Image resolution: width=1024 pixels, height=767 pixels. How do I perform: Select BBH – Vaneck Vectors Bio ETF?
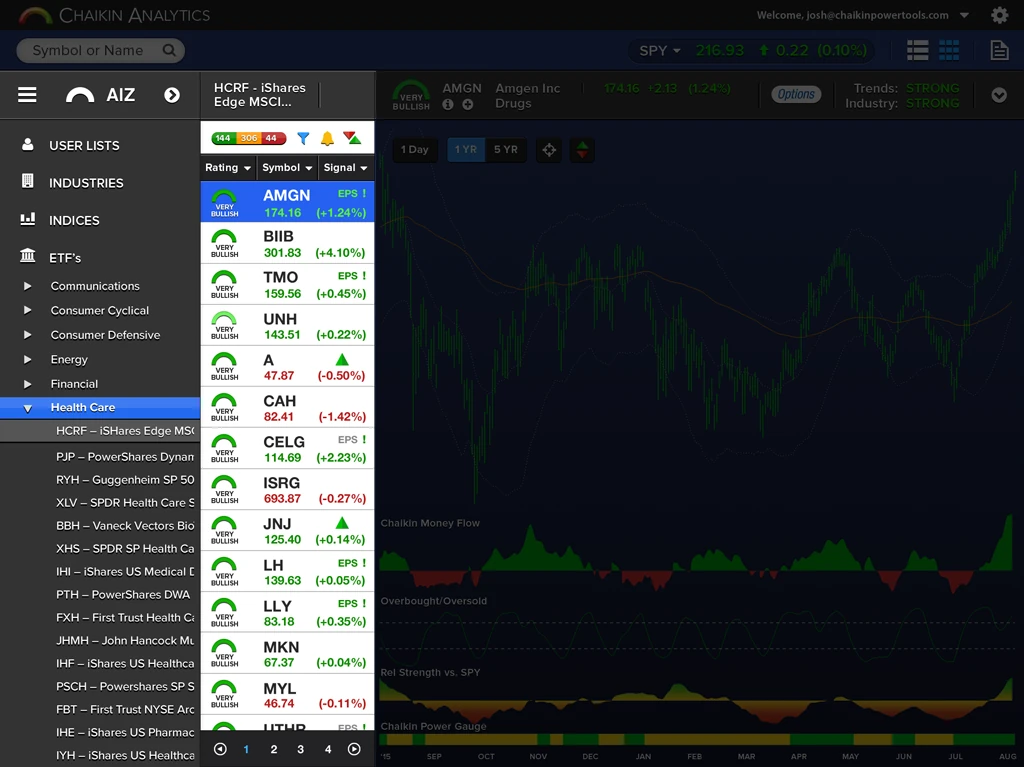click(x=125, y=525)
